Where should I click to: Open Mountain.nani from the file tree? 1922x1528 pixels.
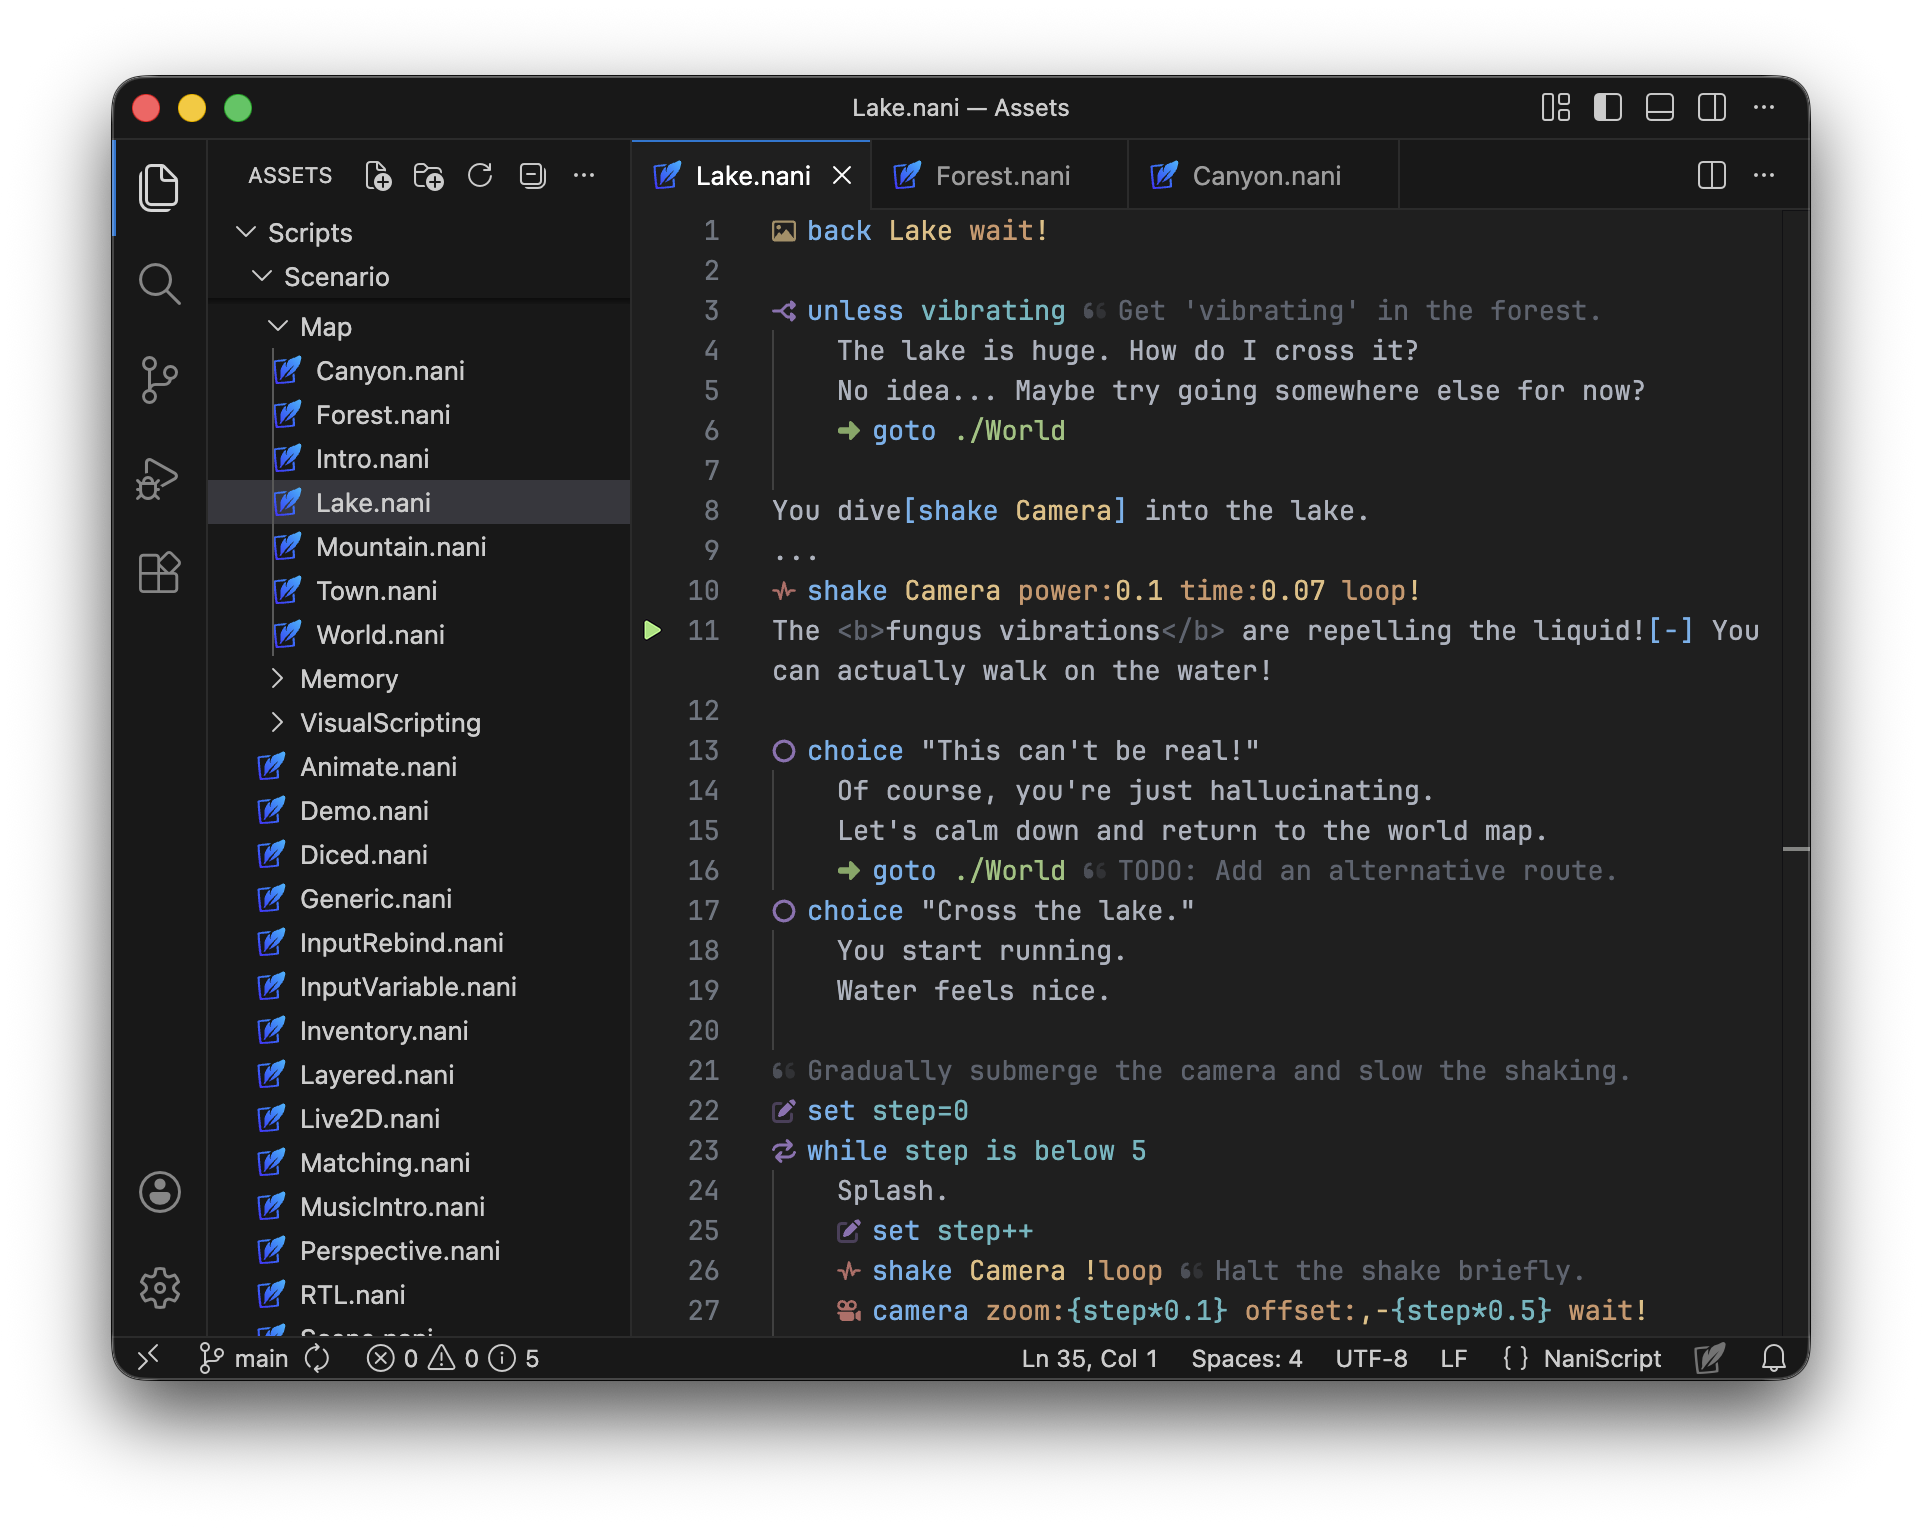pos(400,547)
